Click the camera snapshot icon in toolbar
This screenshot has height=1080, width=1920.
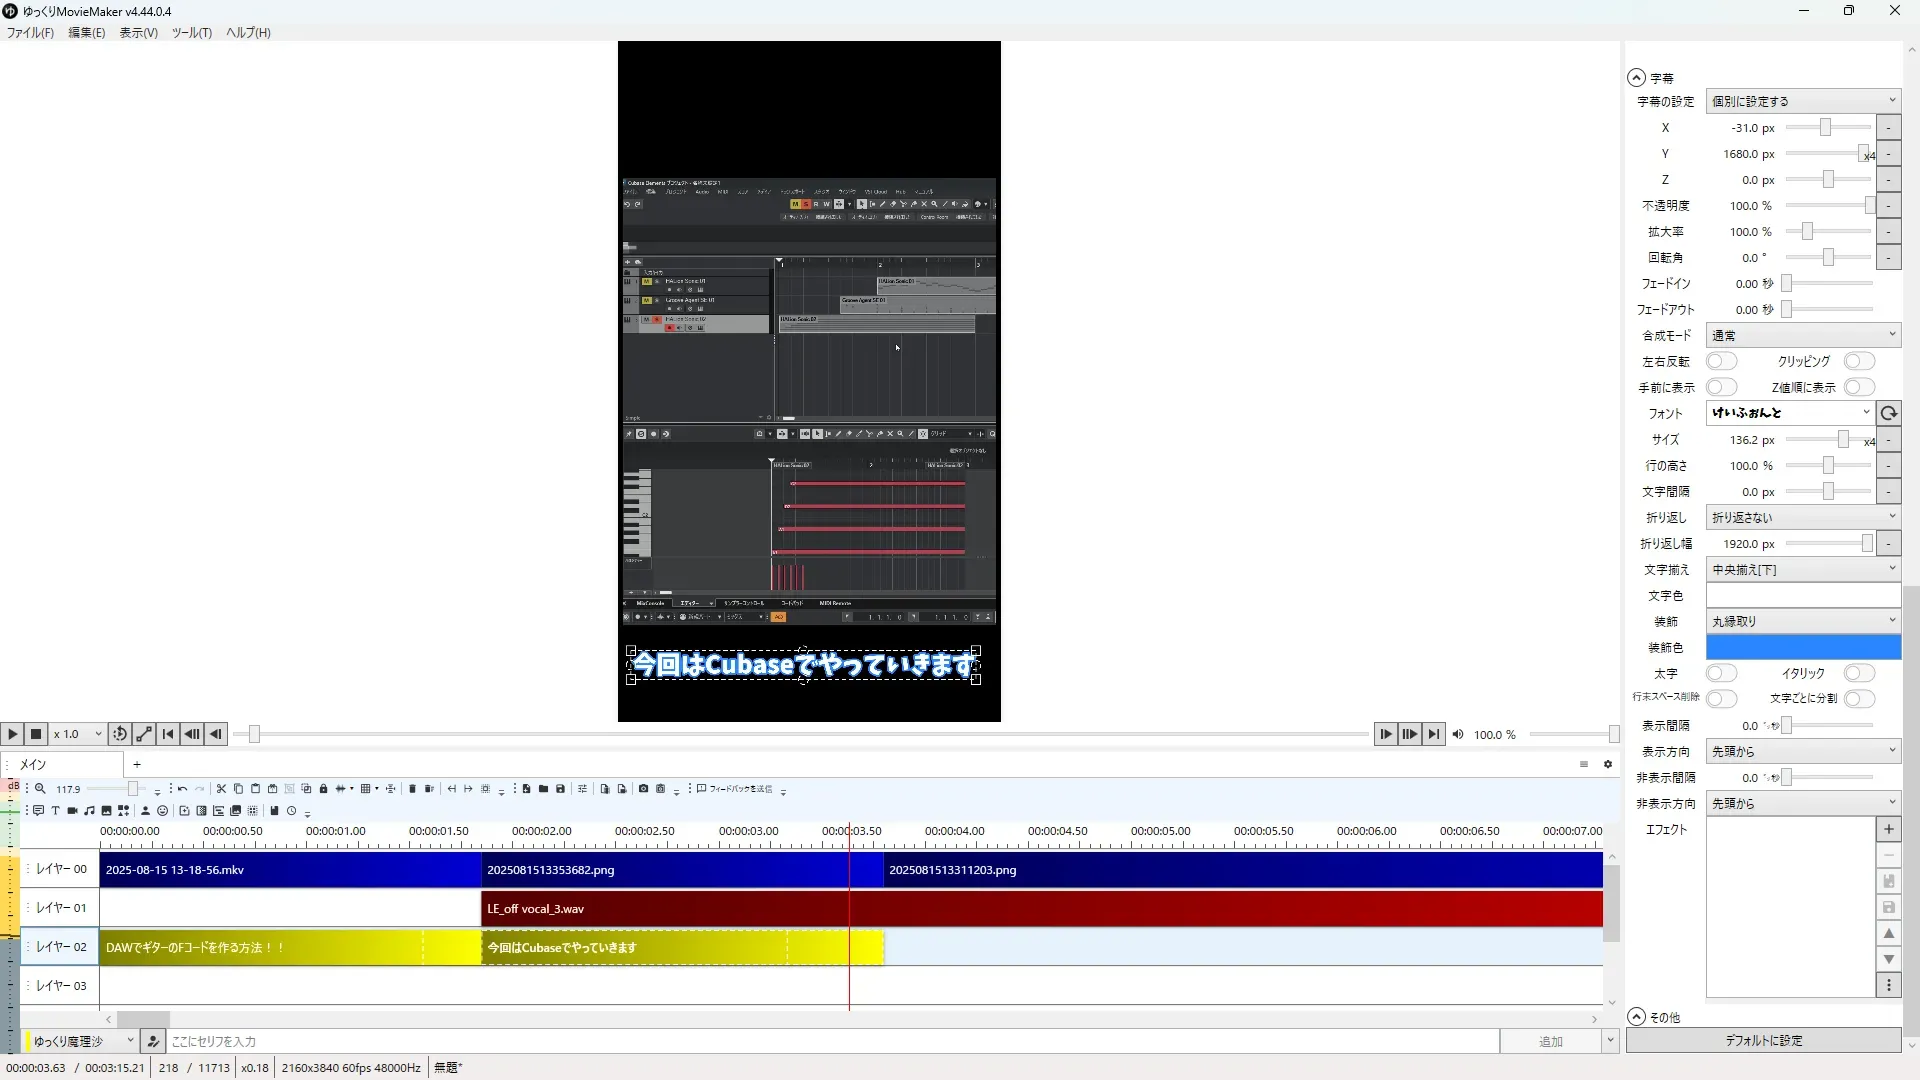tap(643, 789)
